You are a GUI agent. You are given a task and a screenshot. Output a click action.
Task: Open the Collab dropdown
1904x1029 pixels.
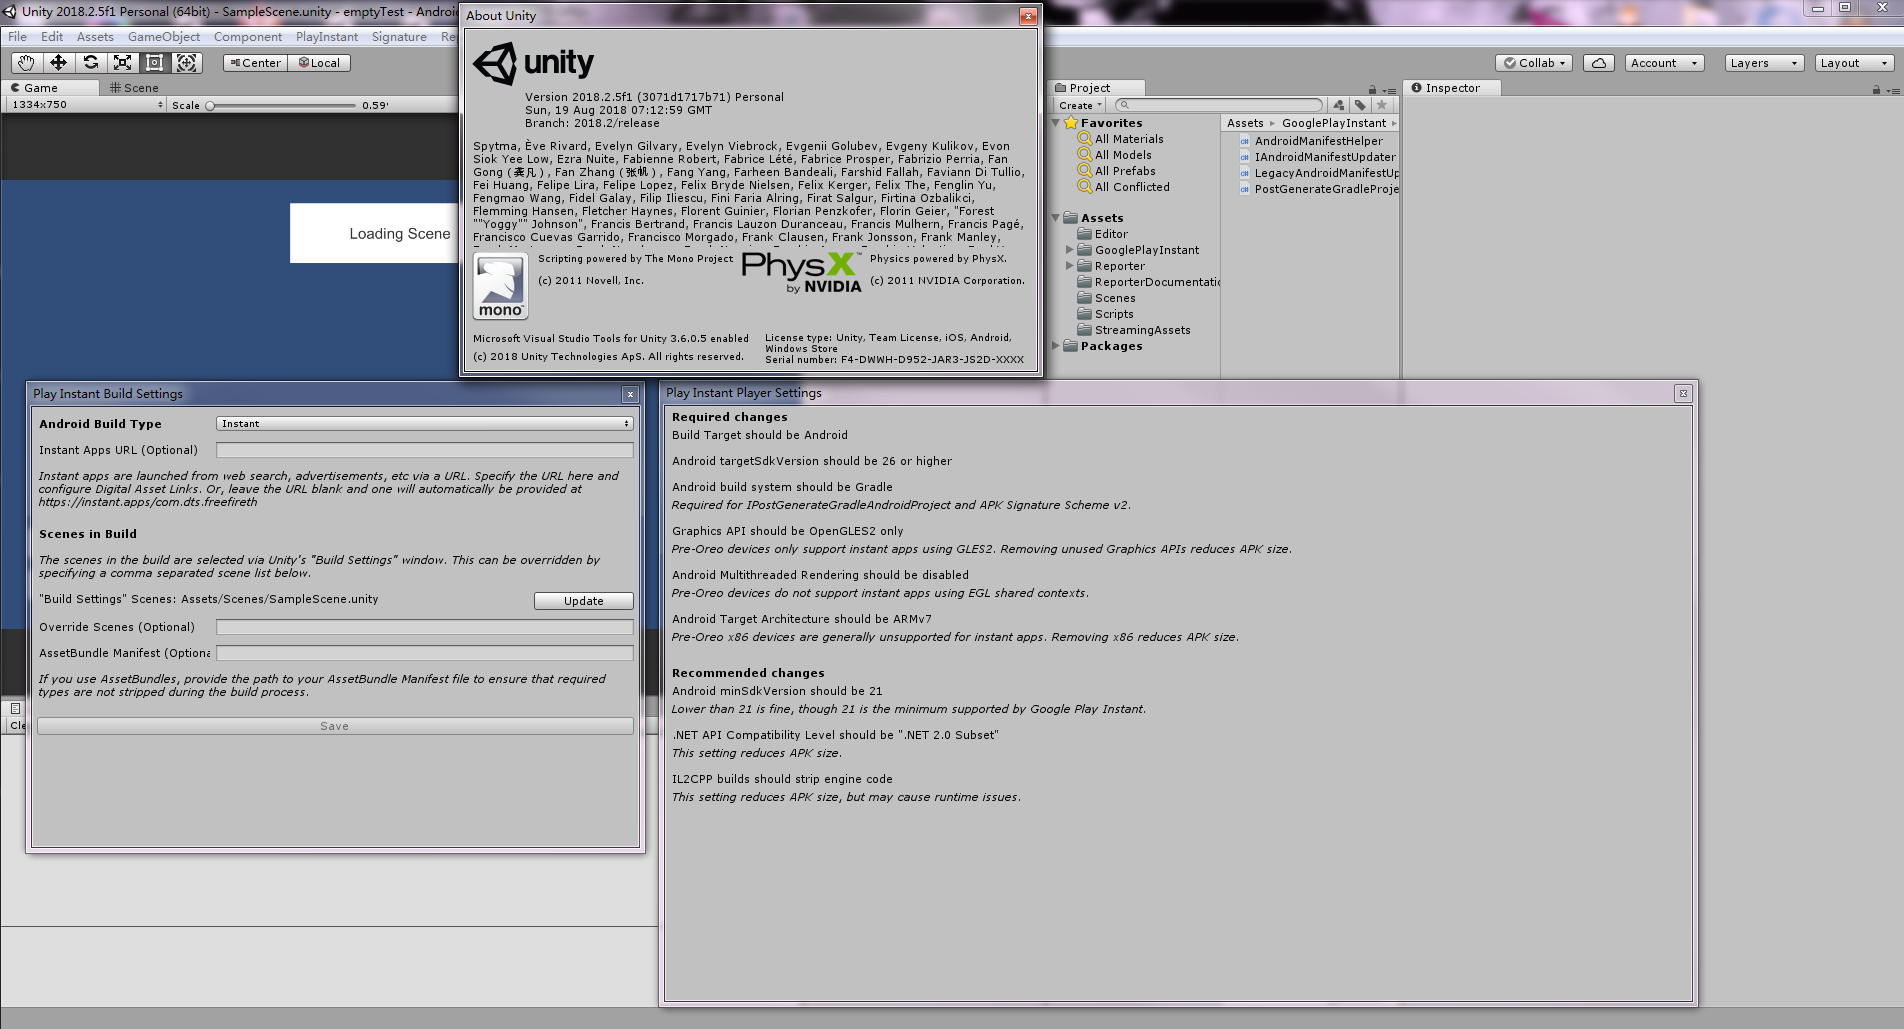1535,63
